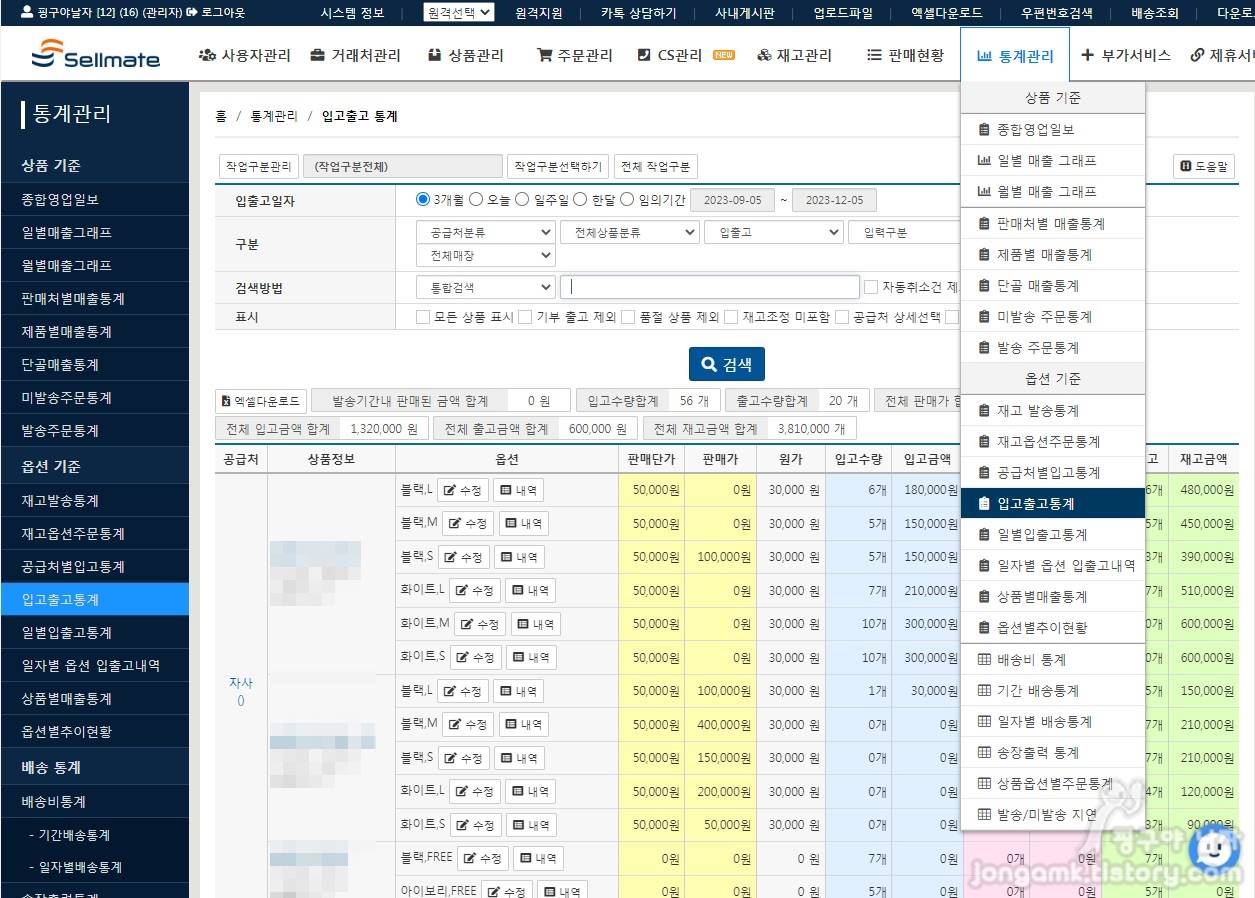Viewport: 1255px width, 898px height.
Task: Click 엑셀다운로드 in top bar
Action: (947, 13)
